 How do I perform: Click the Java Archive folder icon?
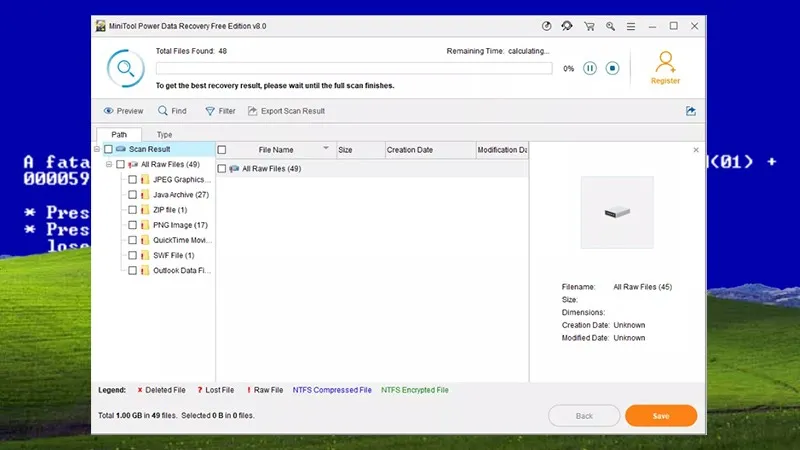pyautogui.click(x=145, y=195)
